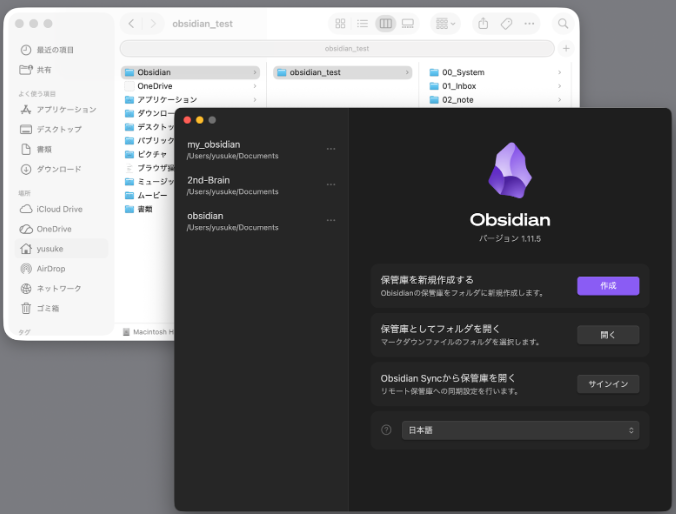Screen dimensions: 676x514
Task: Select the 01_Inbox folder in Finder
Action: point(460,86)
